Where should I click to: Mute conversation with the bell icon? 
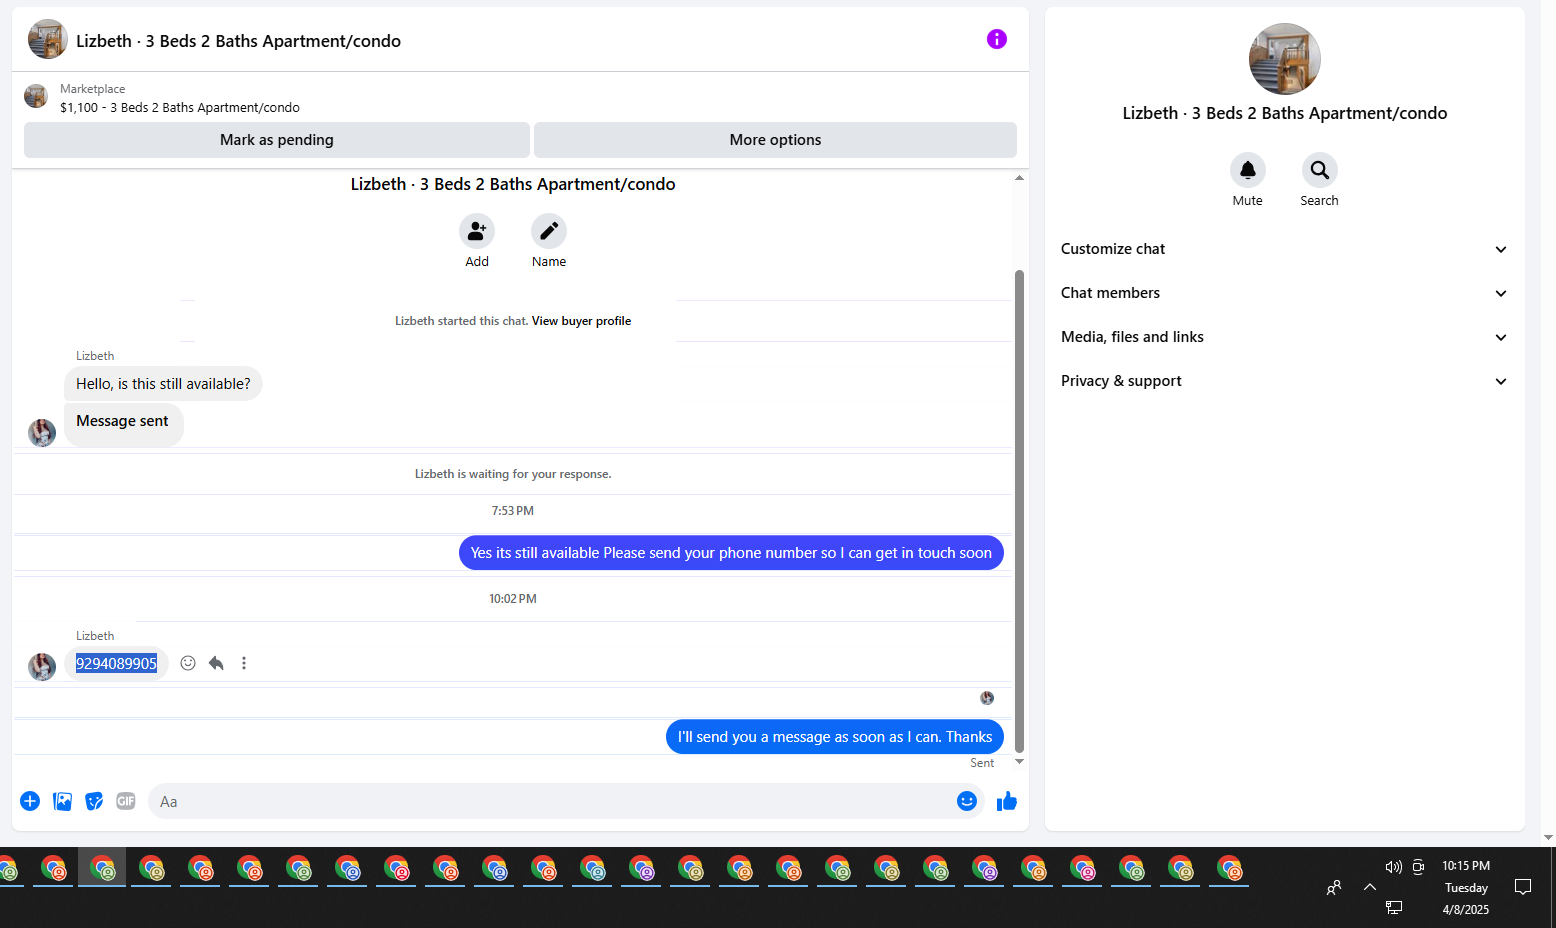[x=1247, y=170]
